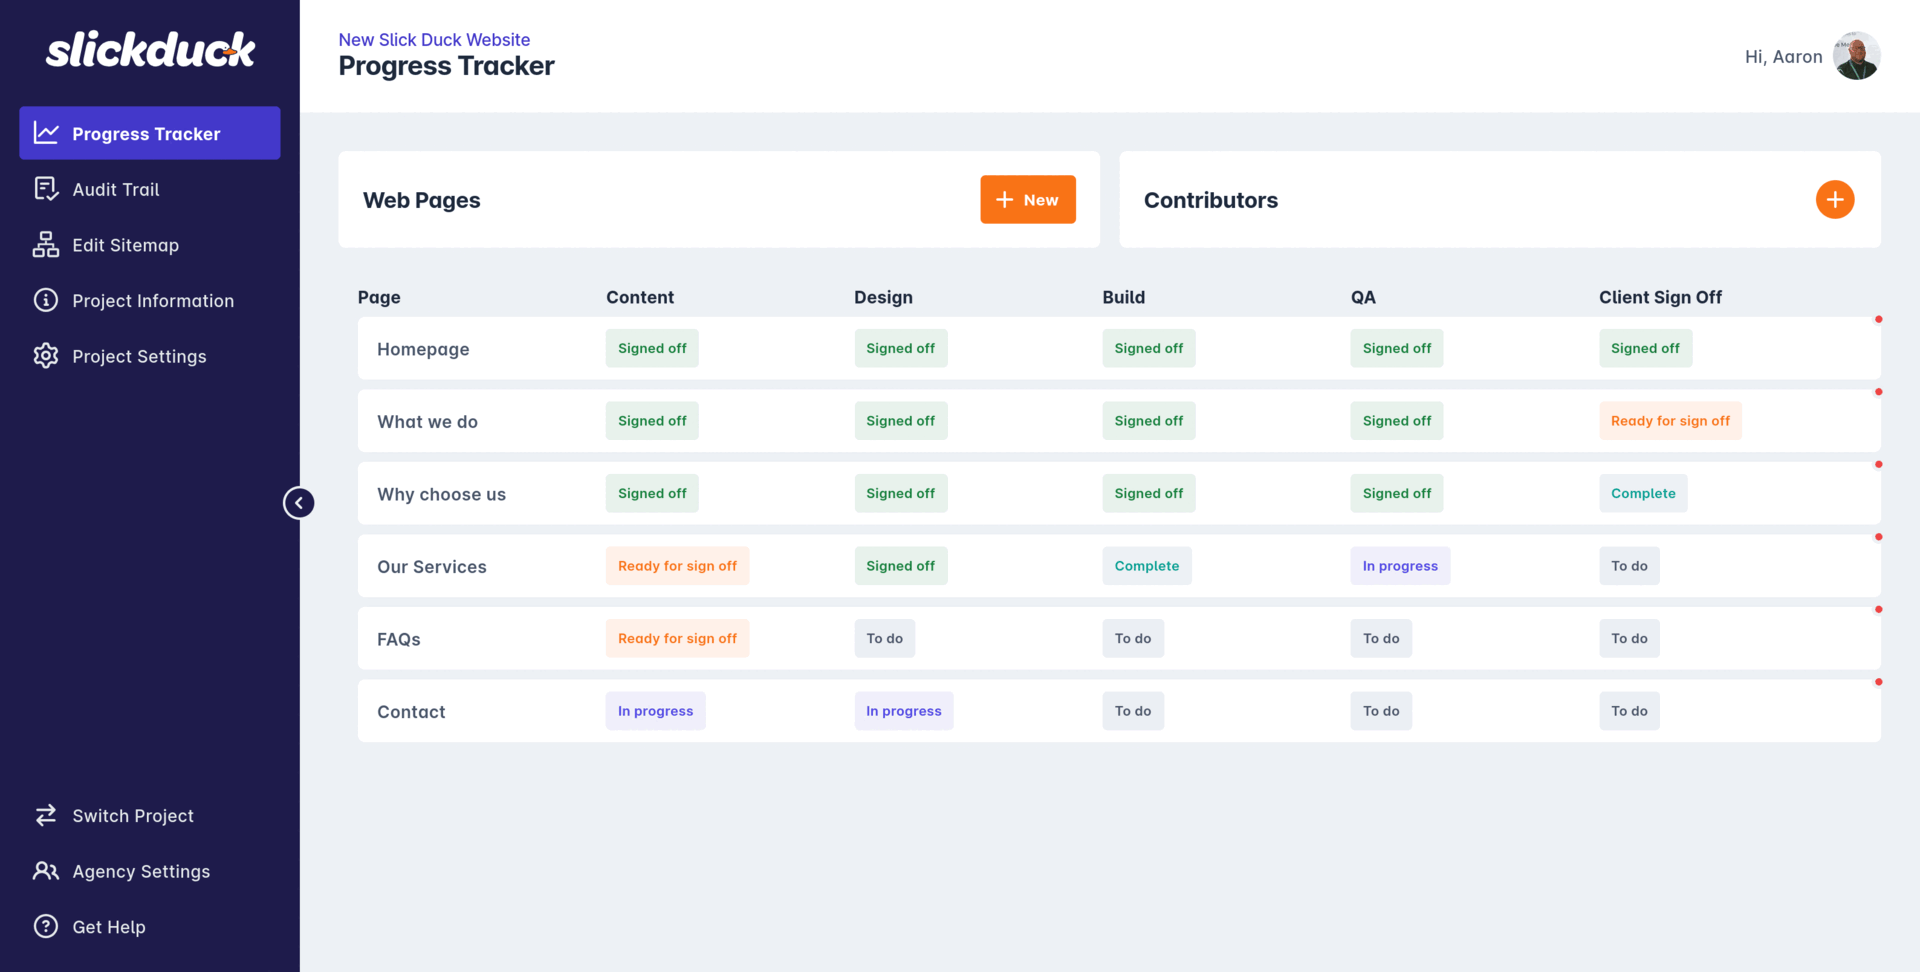Click the slickduck logo
This screenshot has width=1920, height=972.
tap(150, 50)
